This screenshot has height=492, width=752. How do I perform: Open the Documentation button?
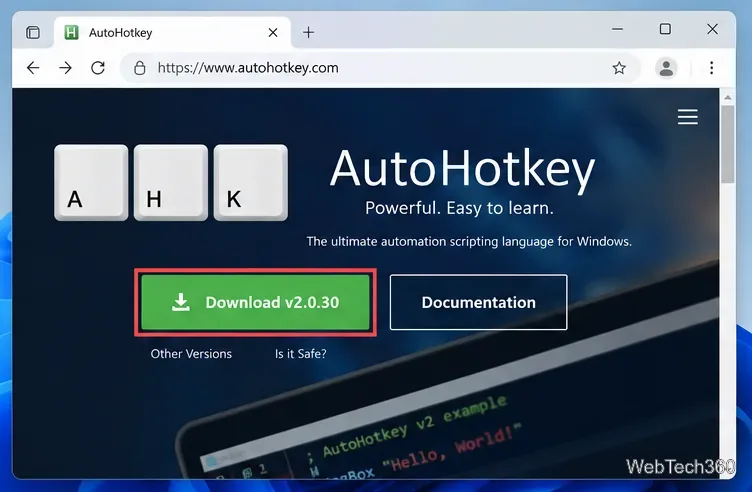[x=479, y=302]
